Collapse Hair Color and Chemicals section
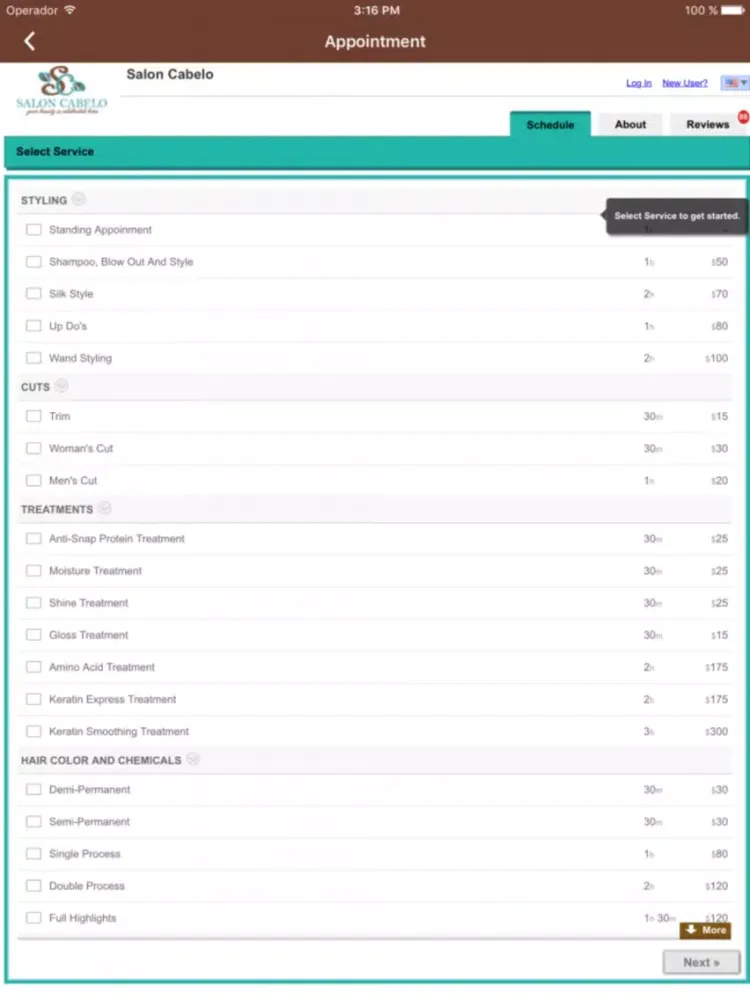750x1000 pixels. point(193,759)
